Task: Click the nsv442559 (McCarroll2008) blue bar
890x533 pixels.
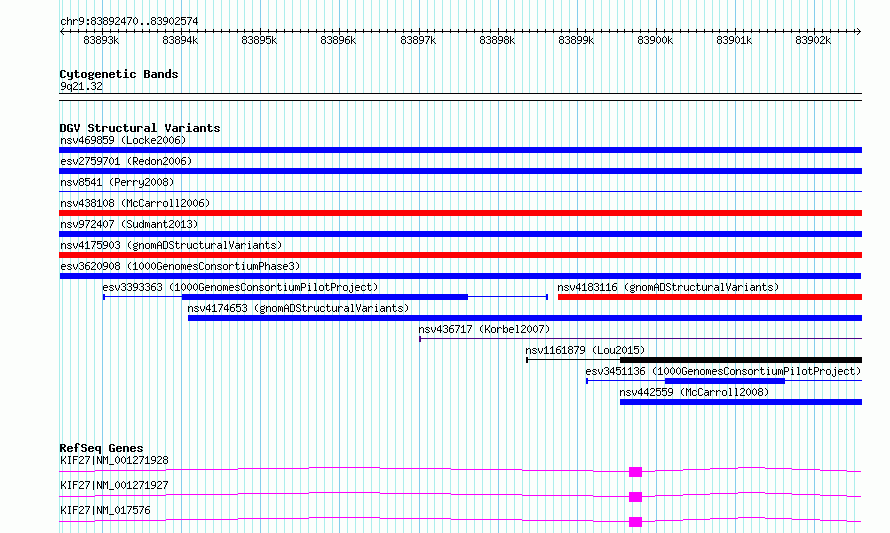Action: (x=741, y=402)
